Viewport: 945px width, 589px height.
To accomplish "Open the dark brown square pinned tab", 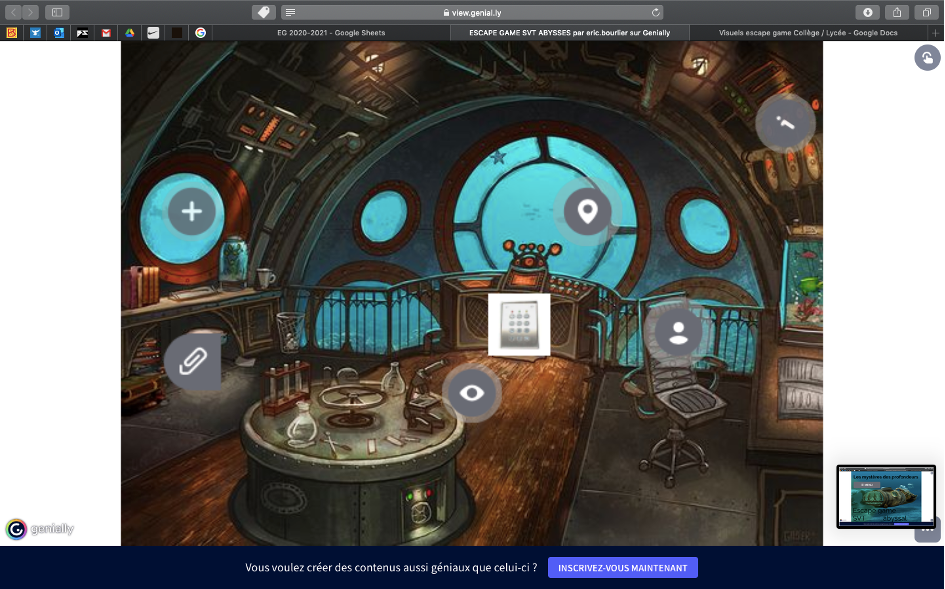I will click(177, 33).
